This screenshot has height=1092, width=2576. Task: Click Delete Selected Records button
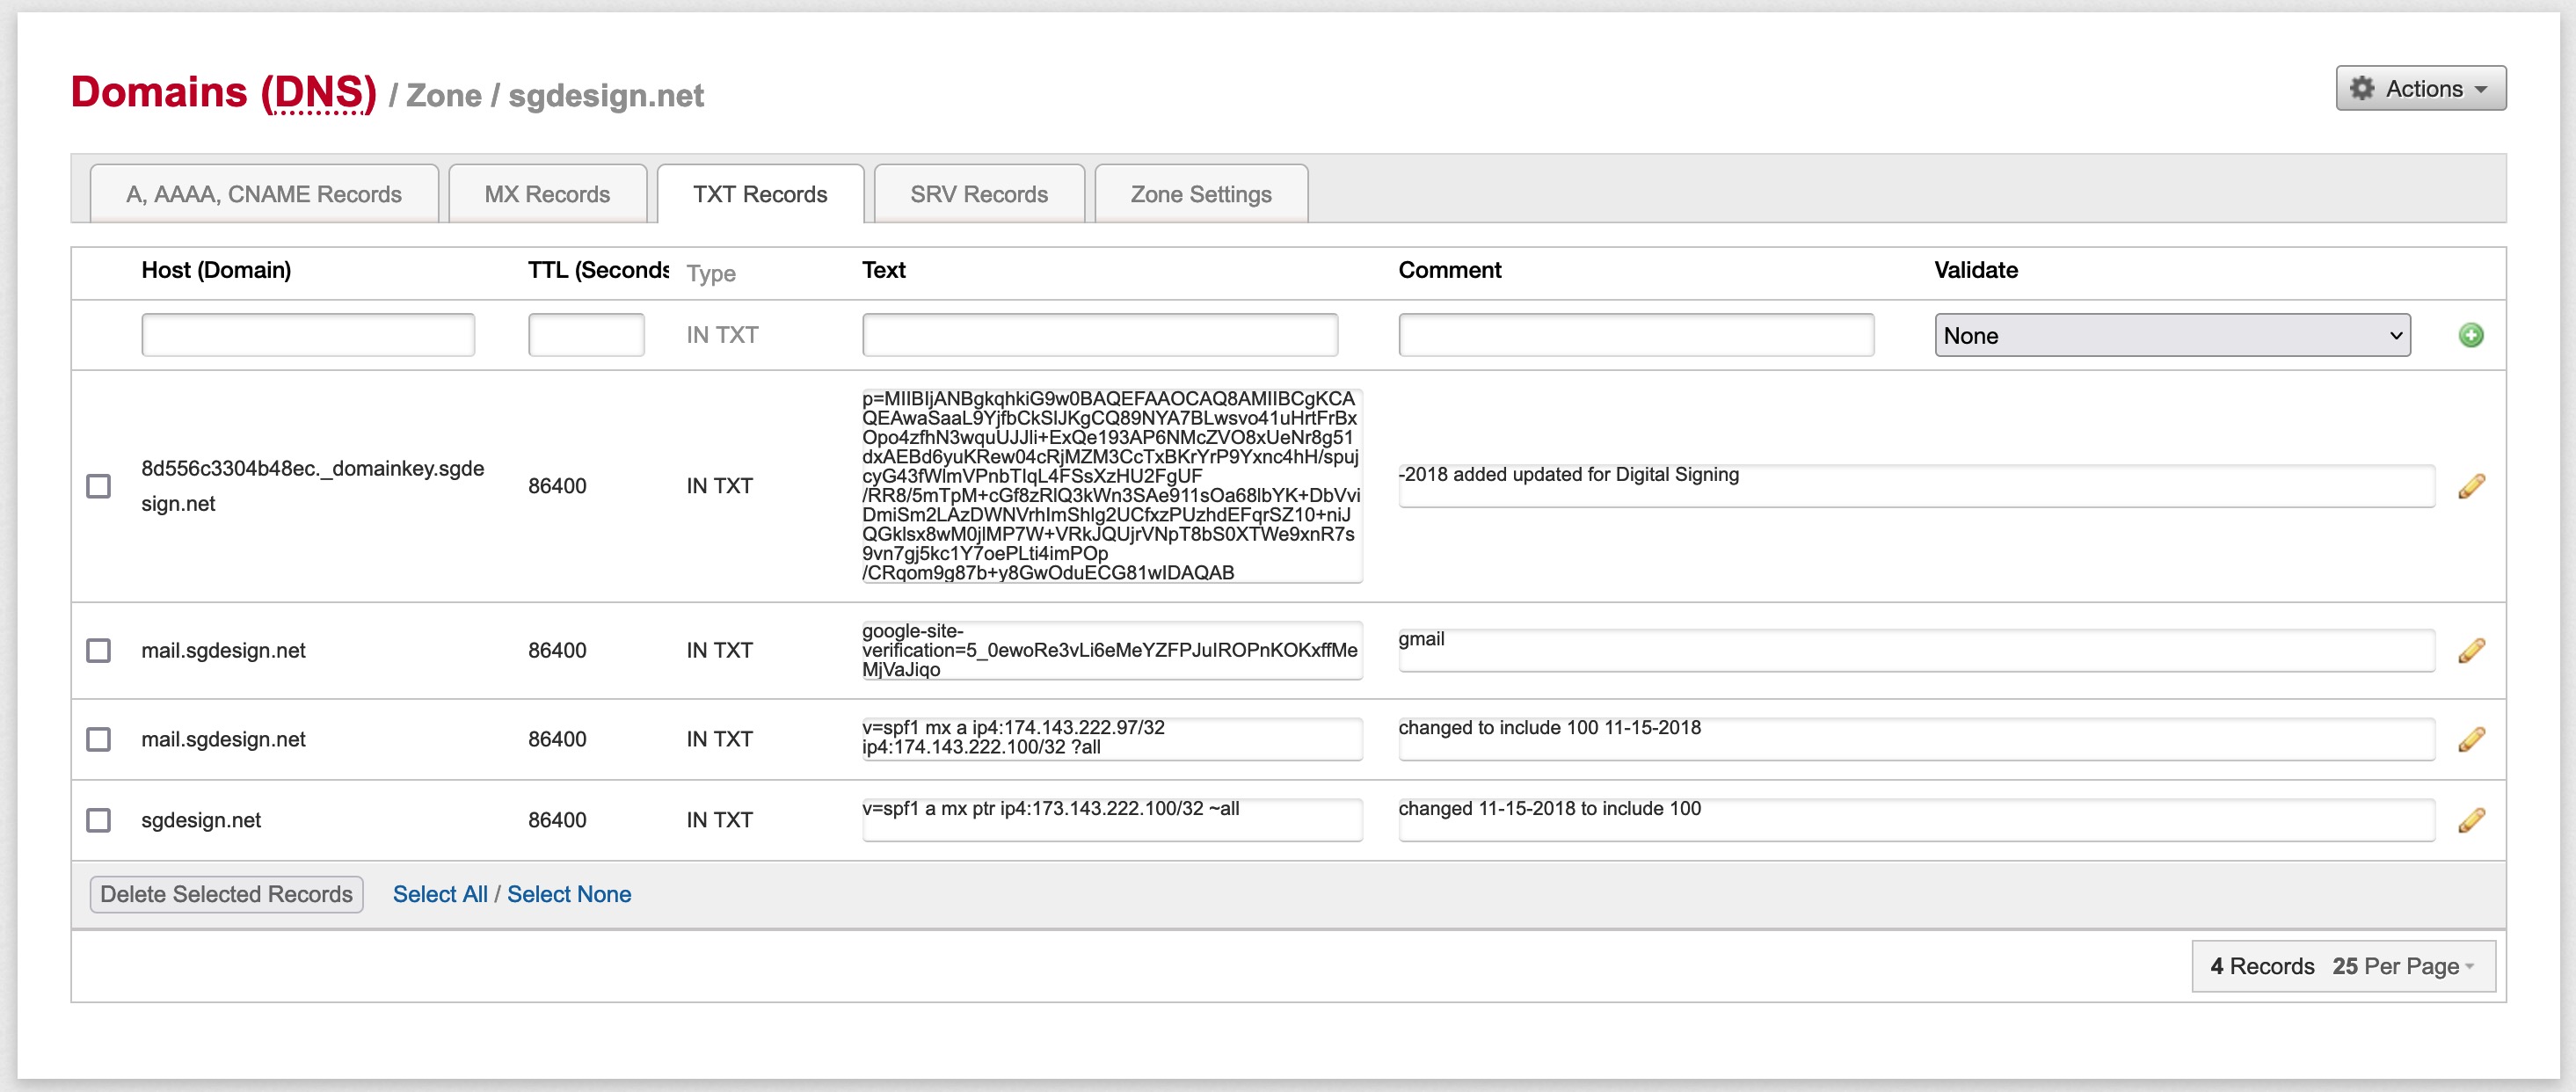tap(226, 894)
